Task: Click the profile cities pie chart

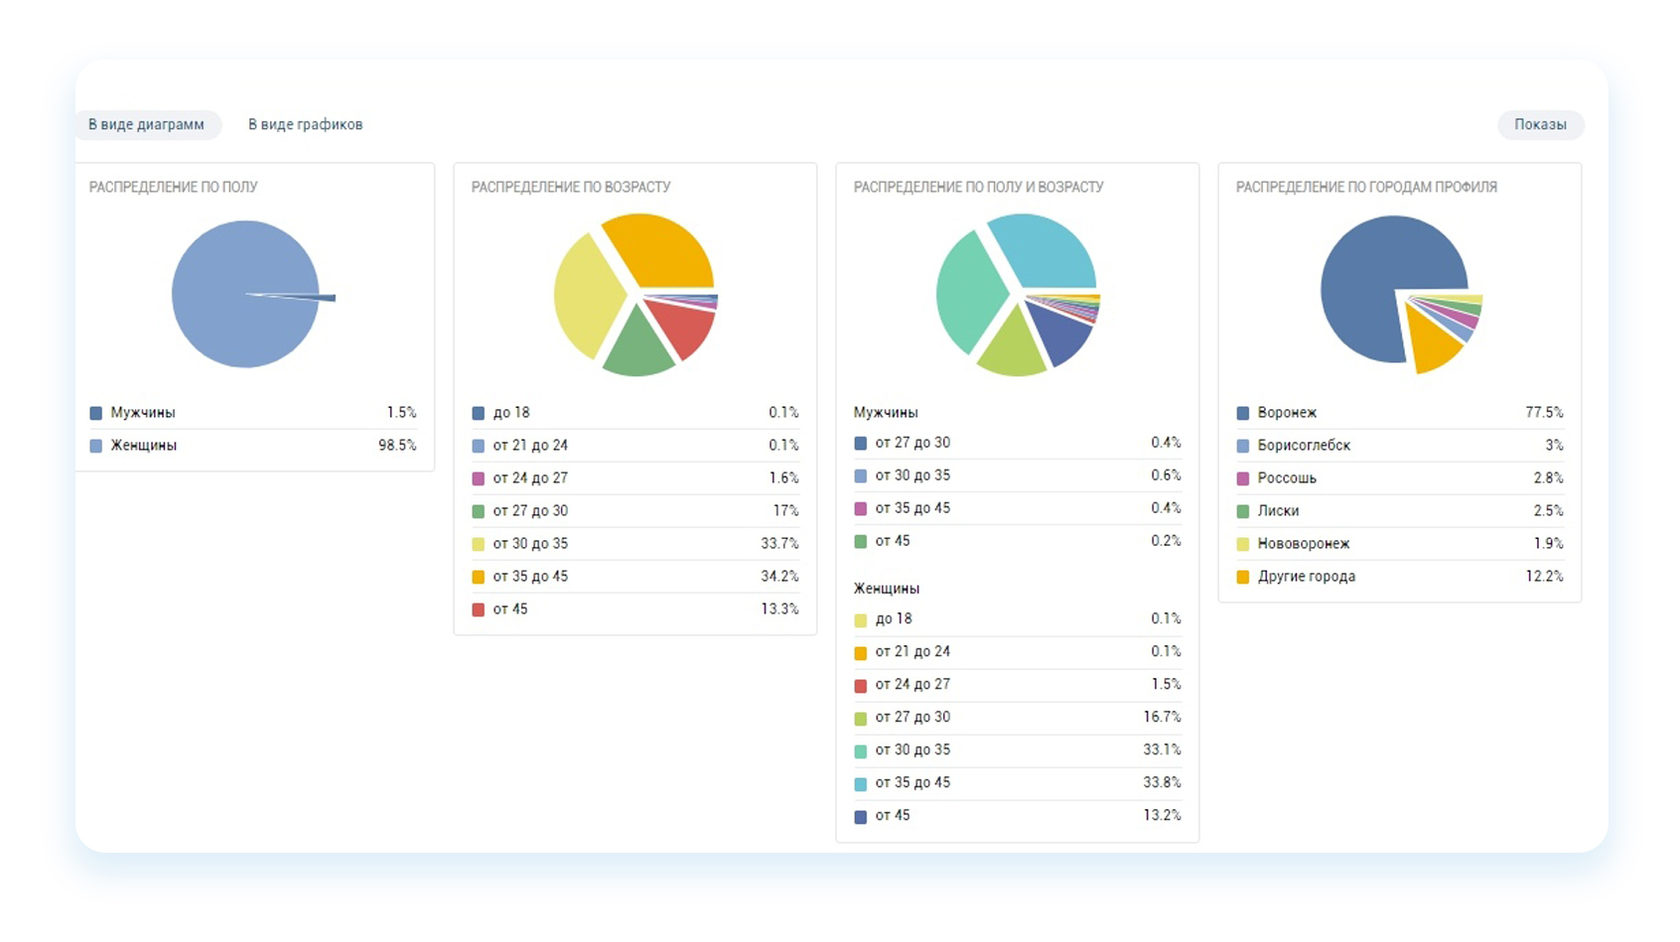Action: pos(1401,294)
